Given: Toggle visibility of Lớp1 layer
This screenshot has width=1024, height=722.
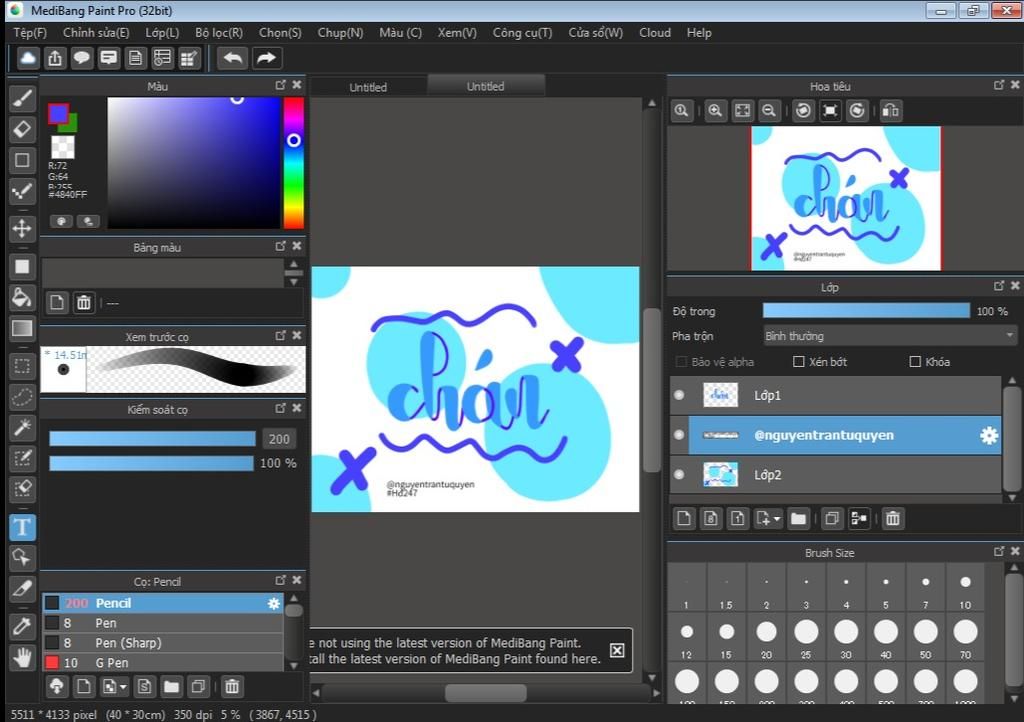Looking at the screenshot, I should click(x=679, y=395).
